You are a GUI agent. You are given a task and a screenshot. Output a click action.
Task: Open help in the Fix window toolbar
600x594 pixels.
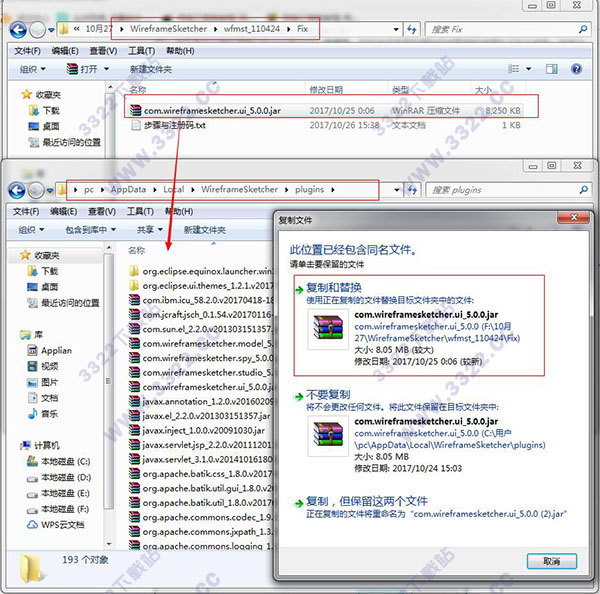(576, 69)
